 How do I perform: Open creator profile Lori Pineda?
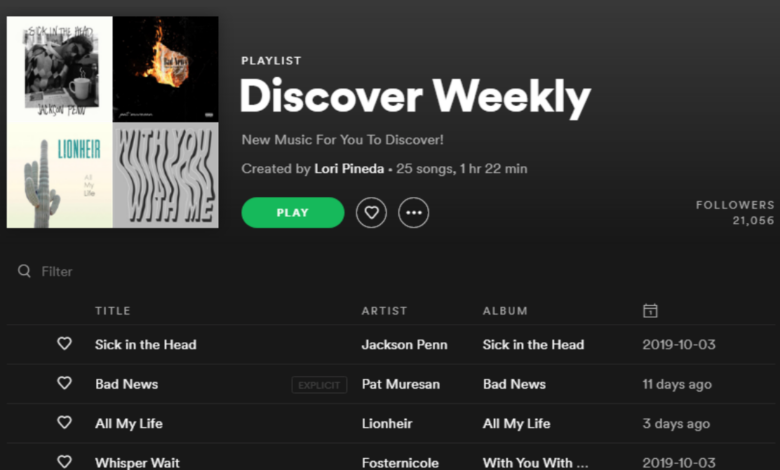[x=349, y=169]
